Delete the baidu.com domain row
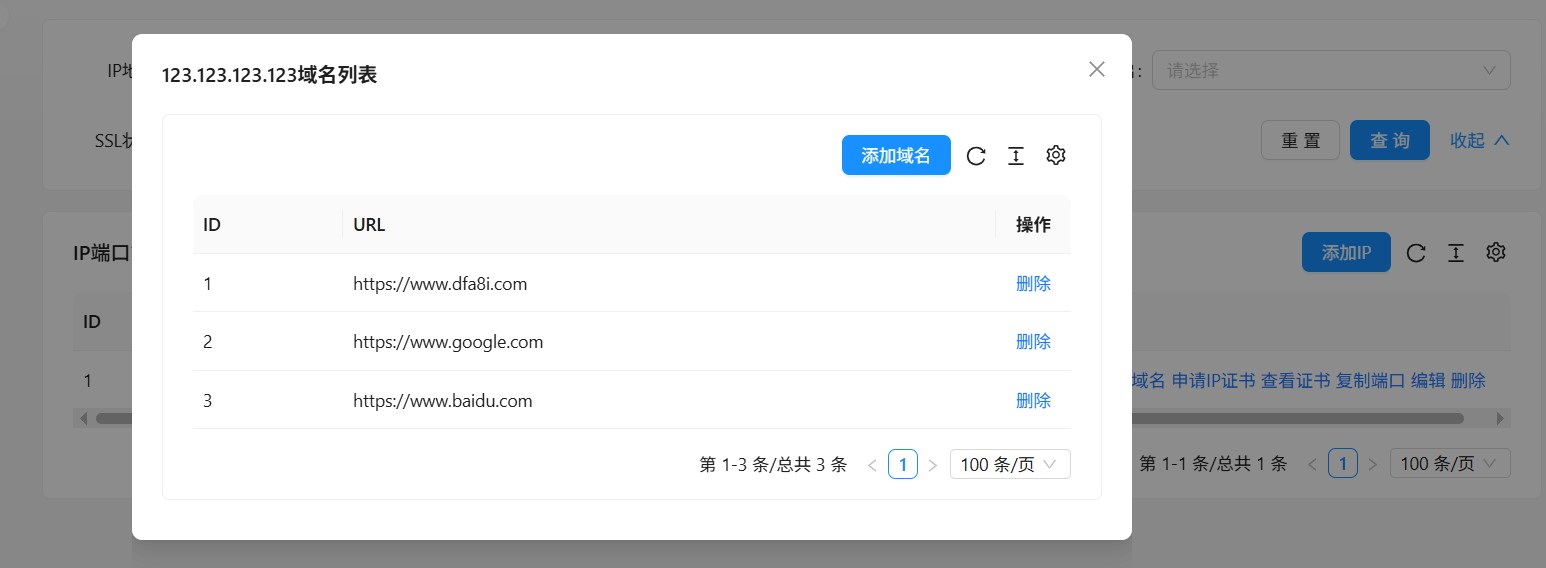Screen dimensions: 1546x568 [1033, 401]
